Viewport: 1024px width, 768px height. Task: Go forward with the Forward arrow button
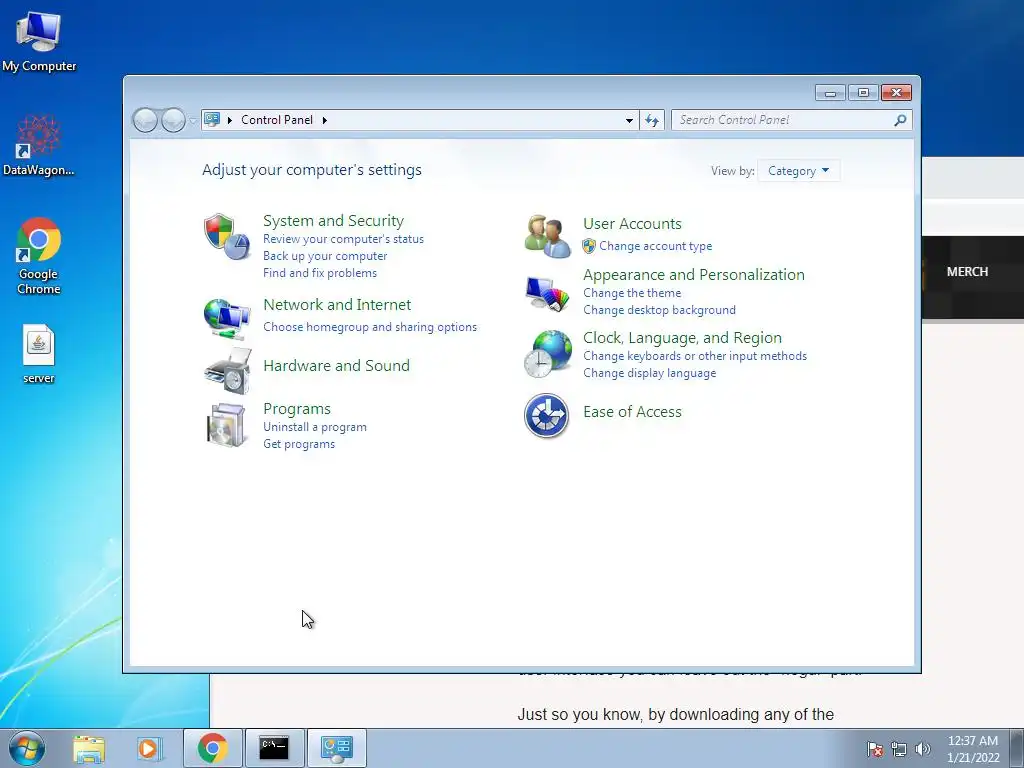point(173,120)
